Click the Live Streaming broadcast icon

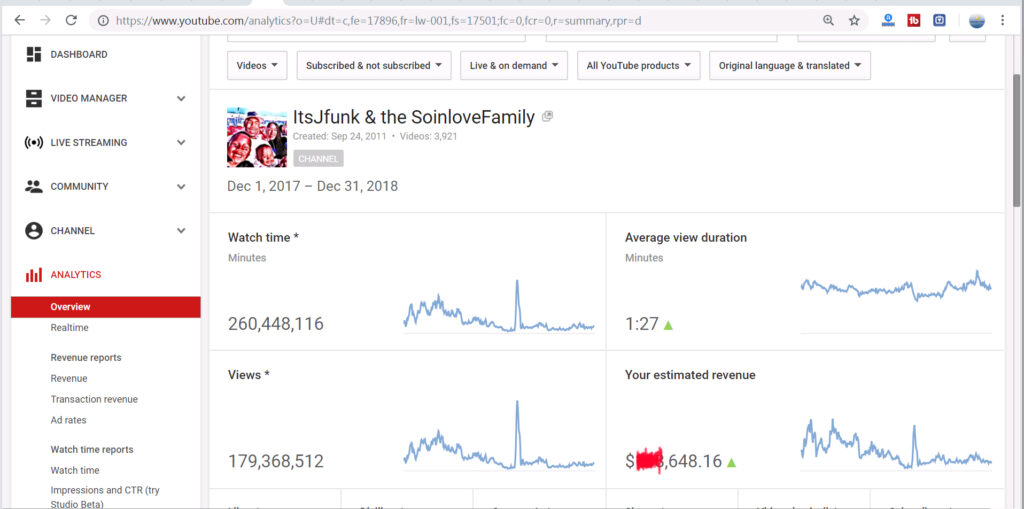point(34,143)
